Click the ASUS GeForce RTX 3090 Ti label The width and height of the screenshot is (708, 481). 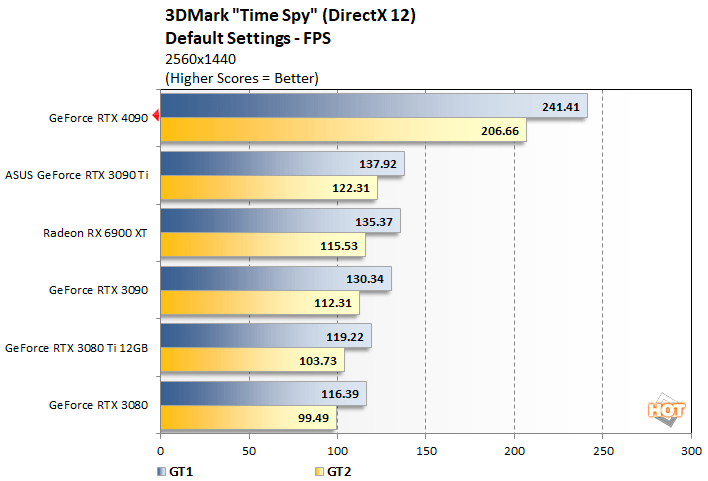coord(77,175)
